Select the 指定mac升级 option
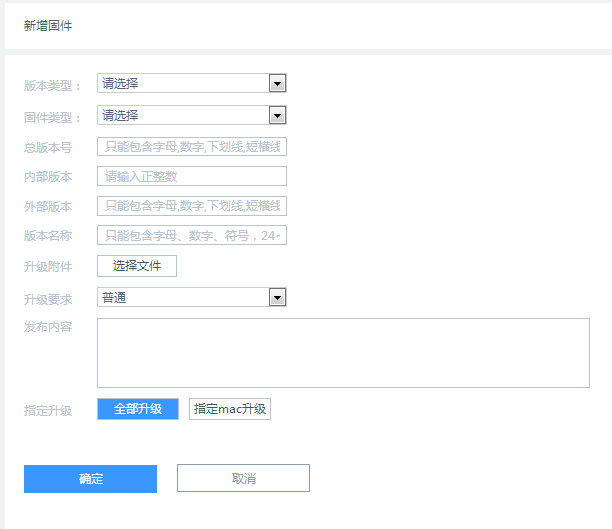This screenshot has height=529, width=612. (x=230, y=409)
